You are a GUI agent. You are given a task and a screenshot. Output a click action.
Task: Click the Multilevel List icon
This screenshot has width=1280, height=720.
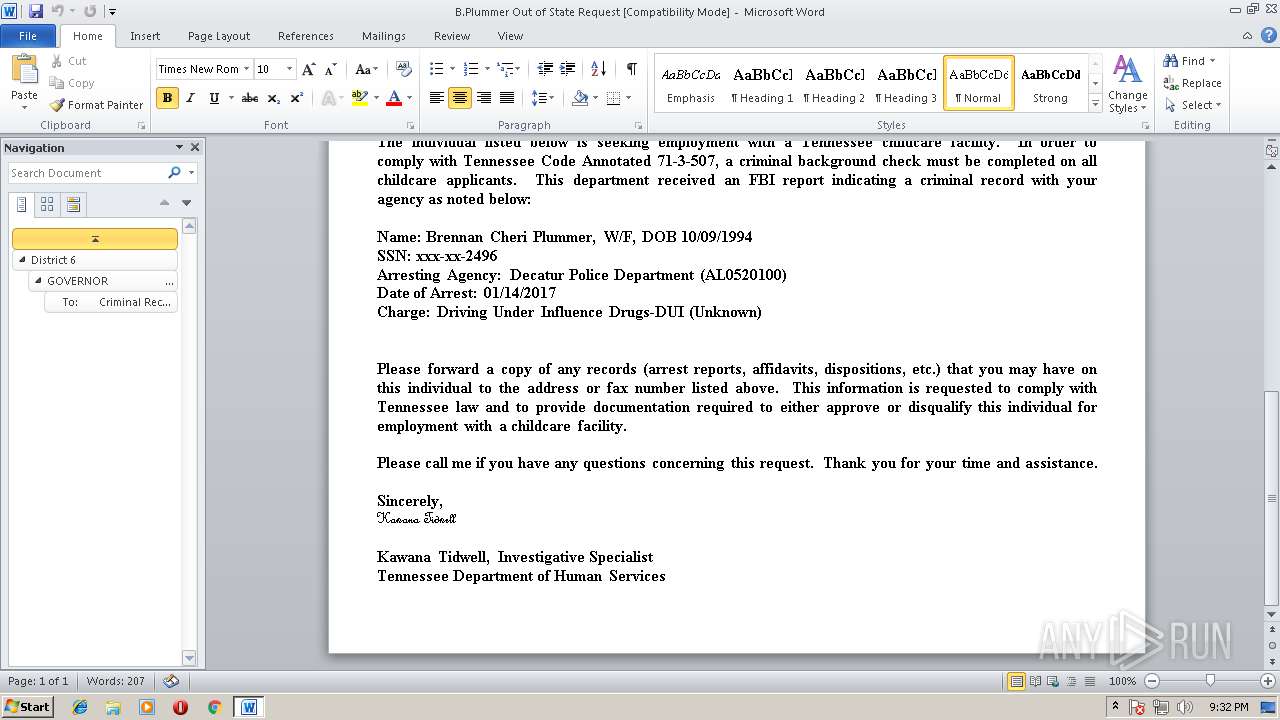tap(507, 69)
